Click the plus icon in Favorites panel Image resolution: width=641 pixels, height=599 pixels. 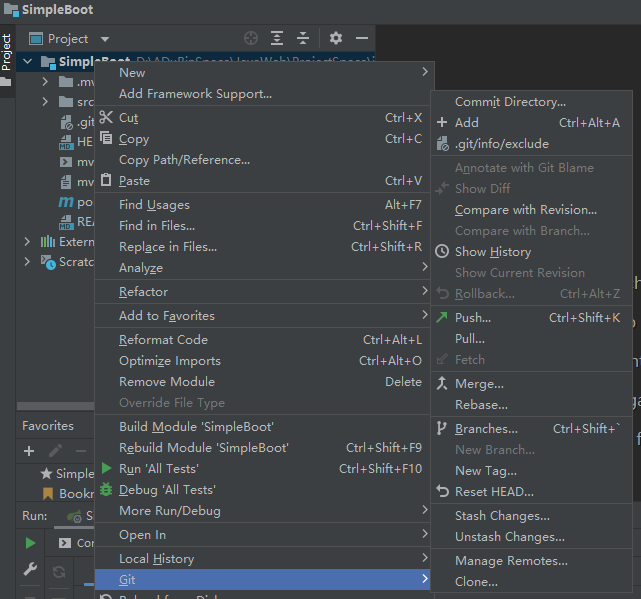(29, 451)
